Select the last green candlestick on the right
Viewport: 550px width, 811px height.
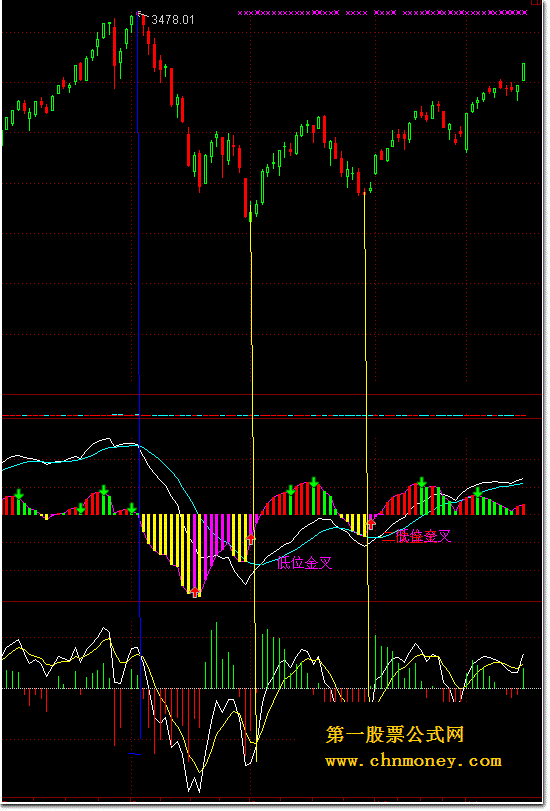(524, 72)
